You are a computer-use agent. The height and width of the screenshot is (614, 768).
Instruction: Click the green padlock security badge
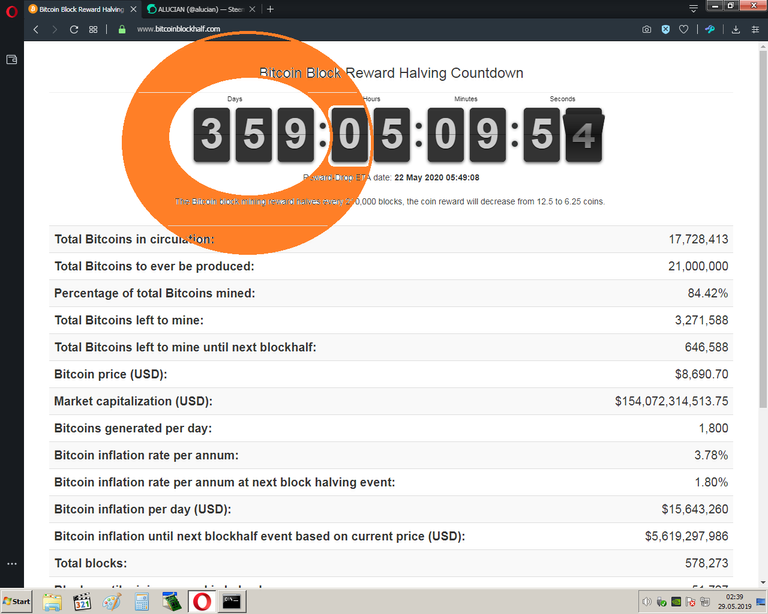point(122,29)
